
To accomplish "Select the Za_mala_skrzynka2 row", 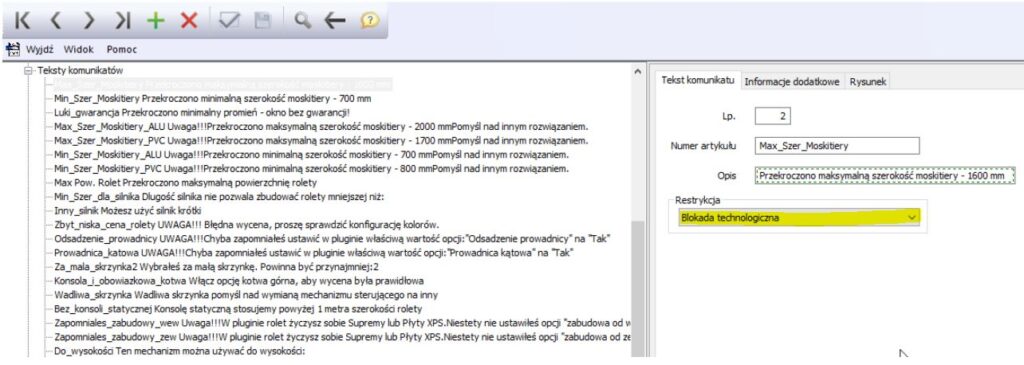I will (216, 267).
